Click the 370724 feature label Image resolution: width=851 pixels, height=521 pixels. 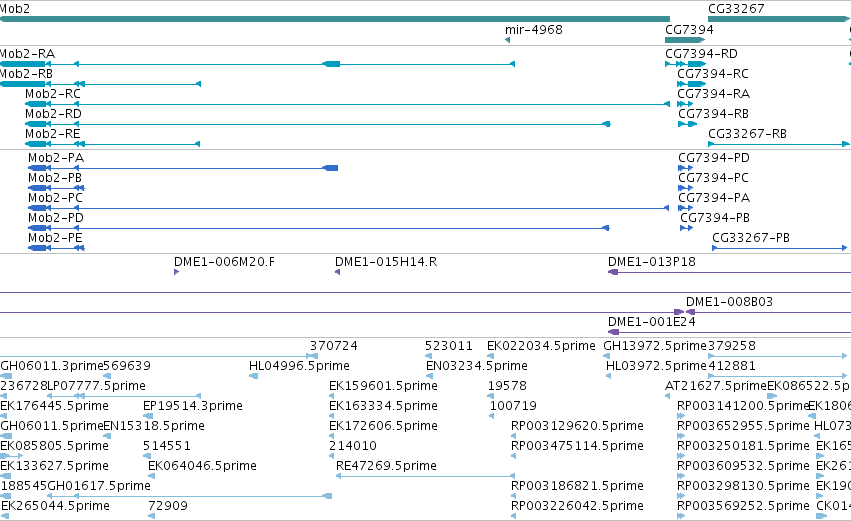coord(334,346)
